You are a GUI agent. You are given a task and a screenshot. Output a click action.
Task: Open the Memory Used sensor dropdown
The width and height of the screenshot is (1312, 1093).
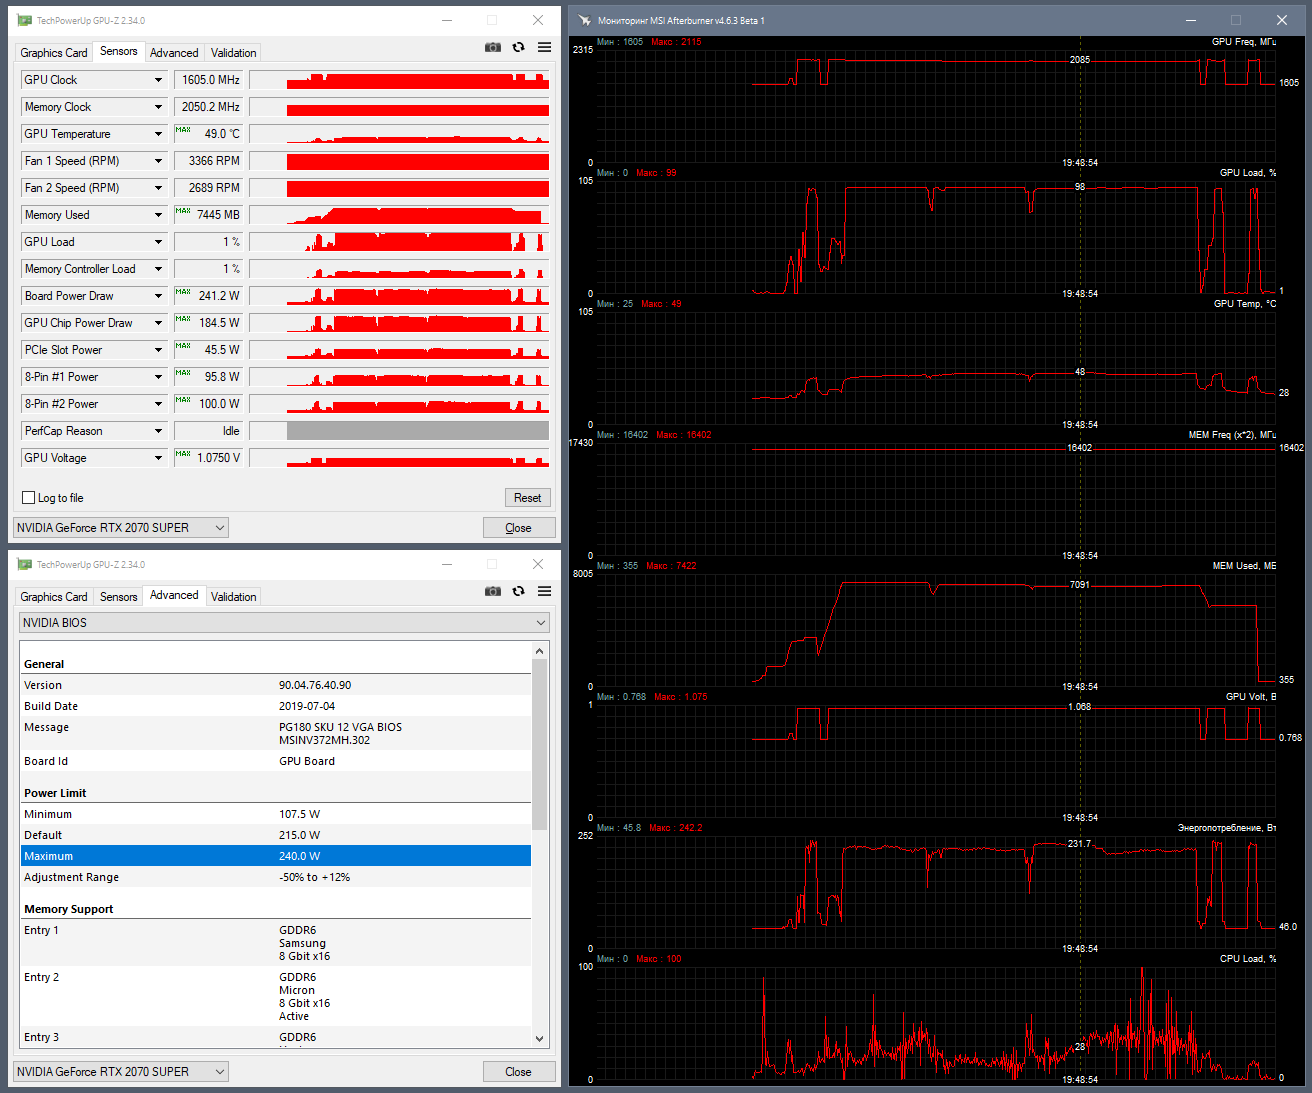pos(158,215)
